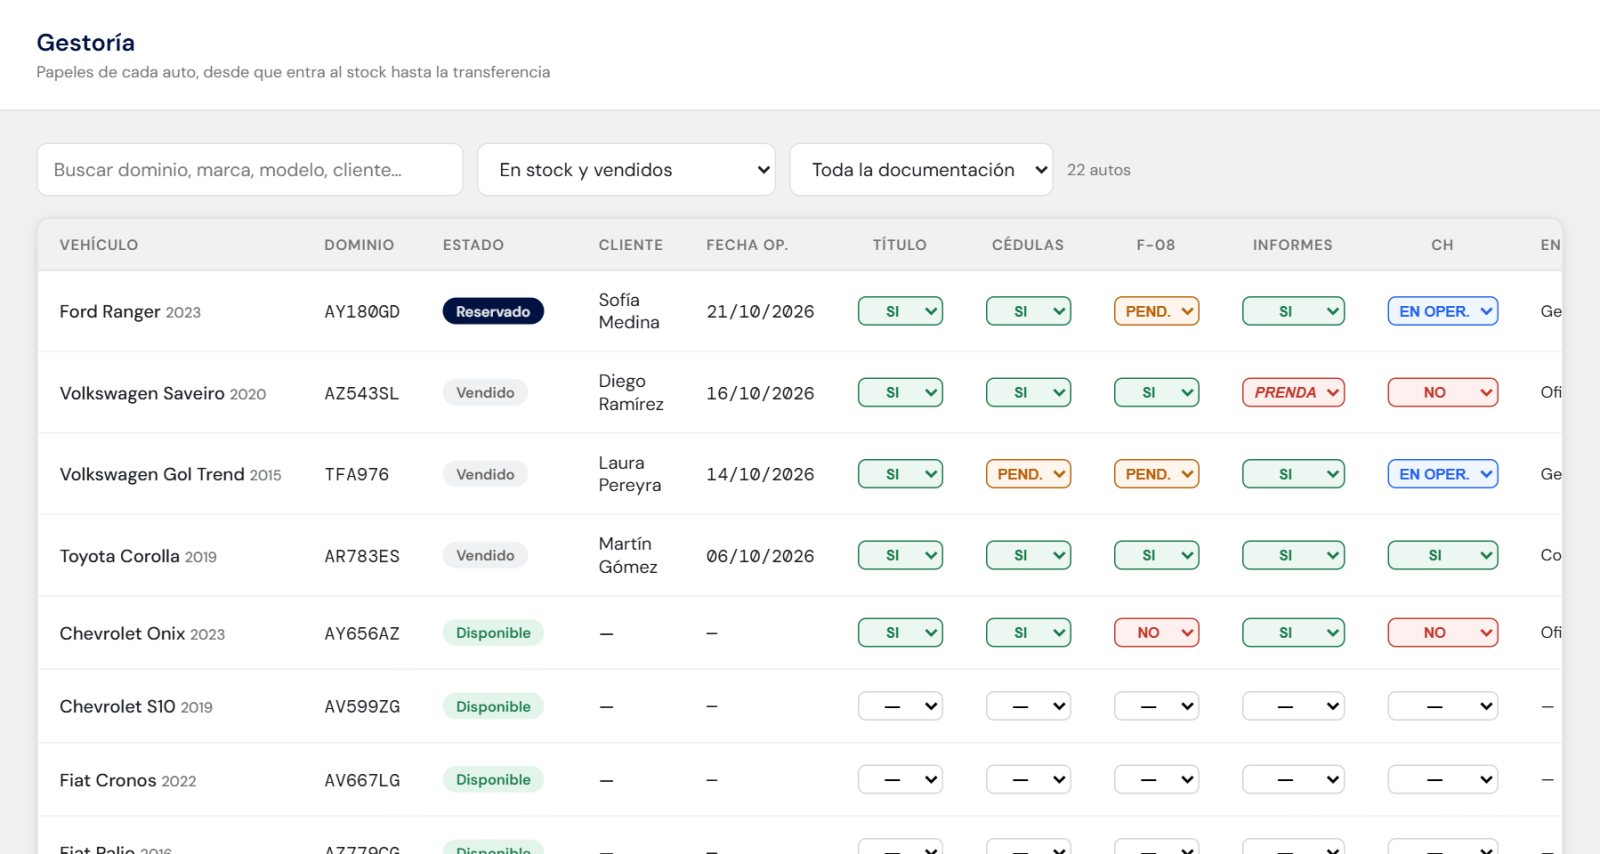1600x854 pixels.
Task: Open Fiat Cronos Cédulas dropdown
Action: click(1028, 779)
